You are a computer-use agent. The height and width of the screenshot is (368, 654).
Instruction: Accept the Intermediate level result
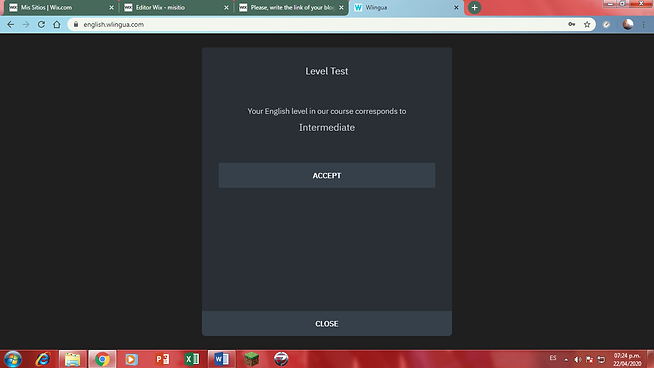tap(327, 175)
